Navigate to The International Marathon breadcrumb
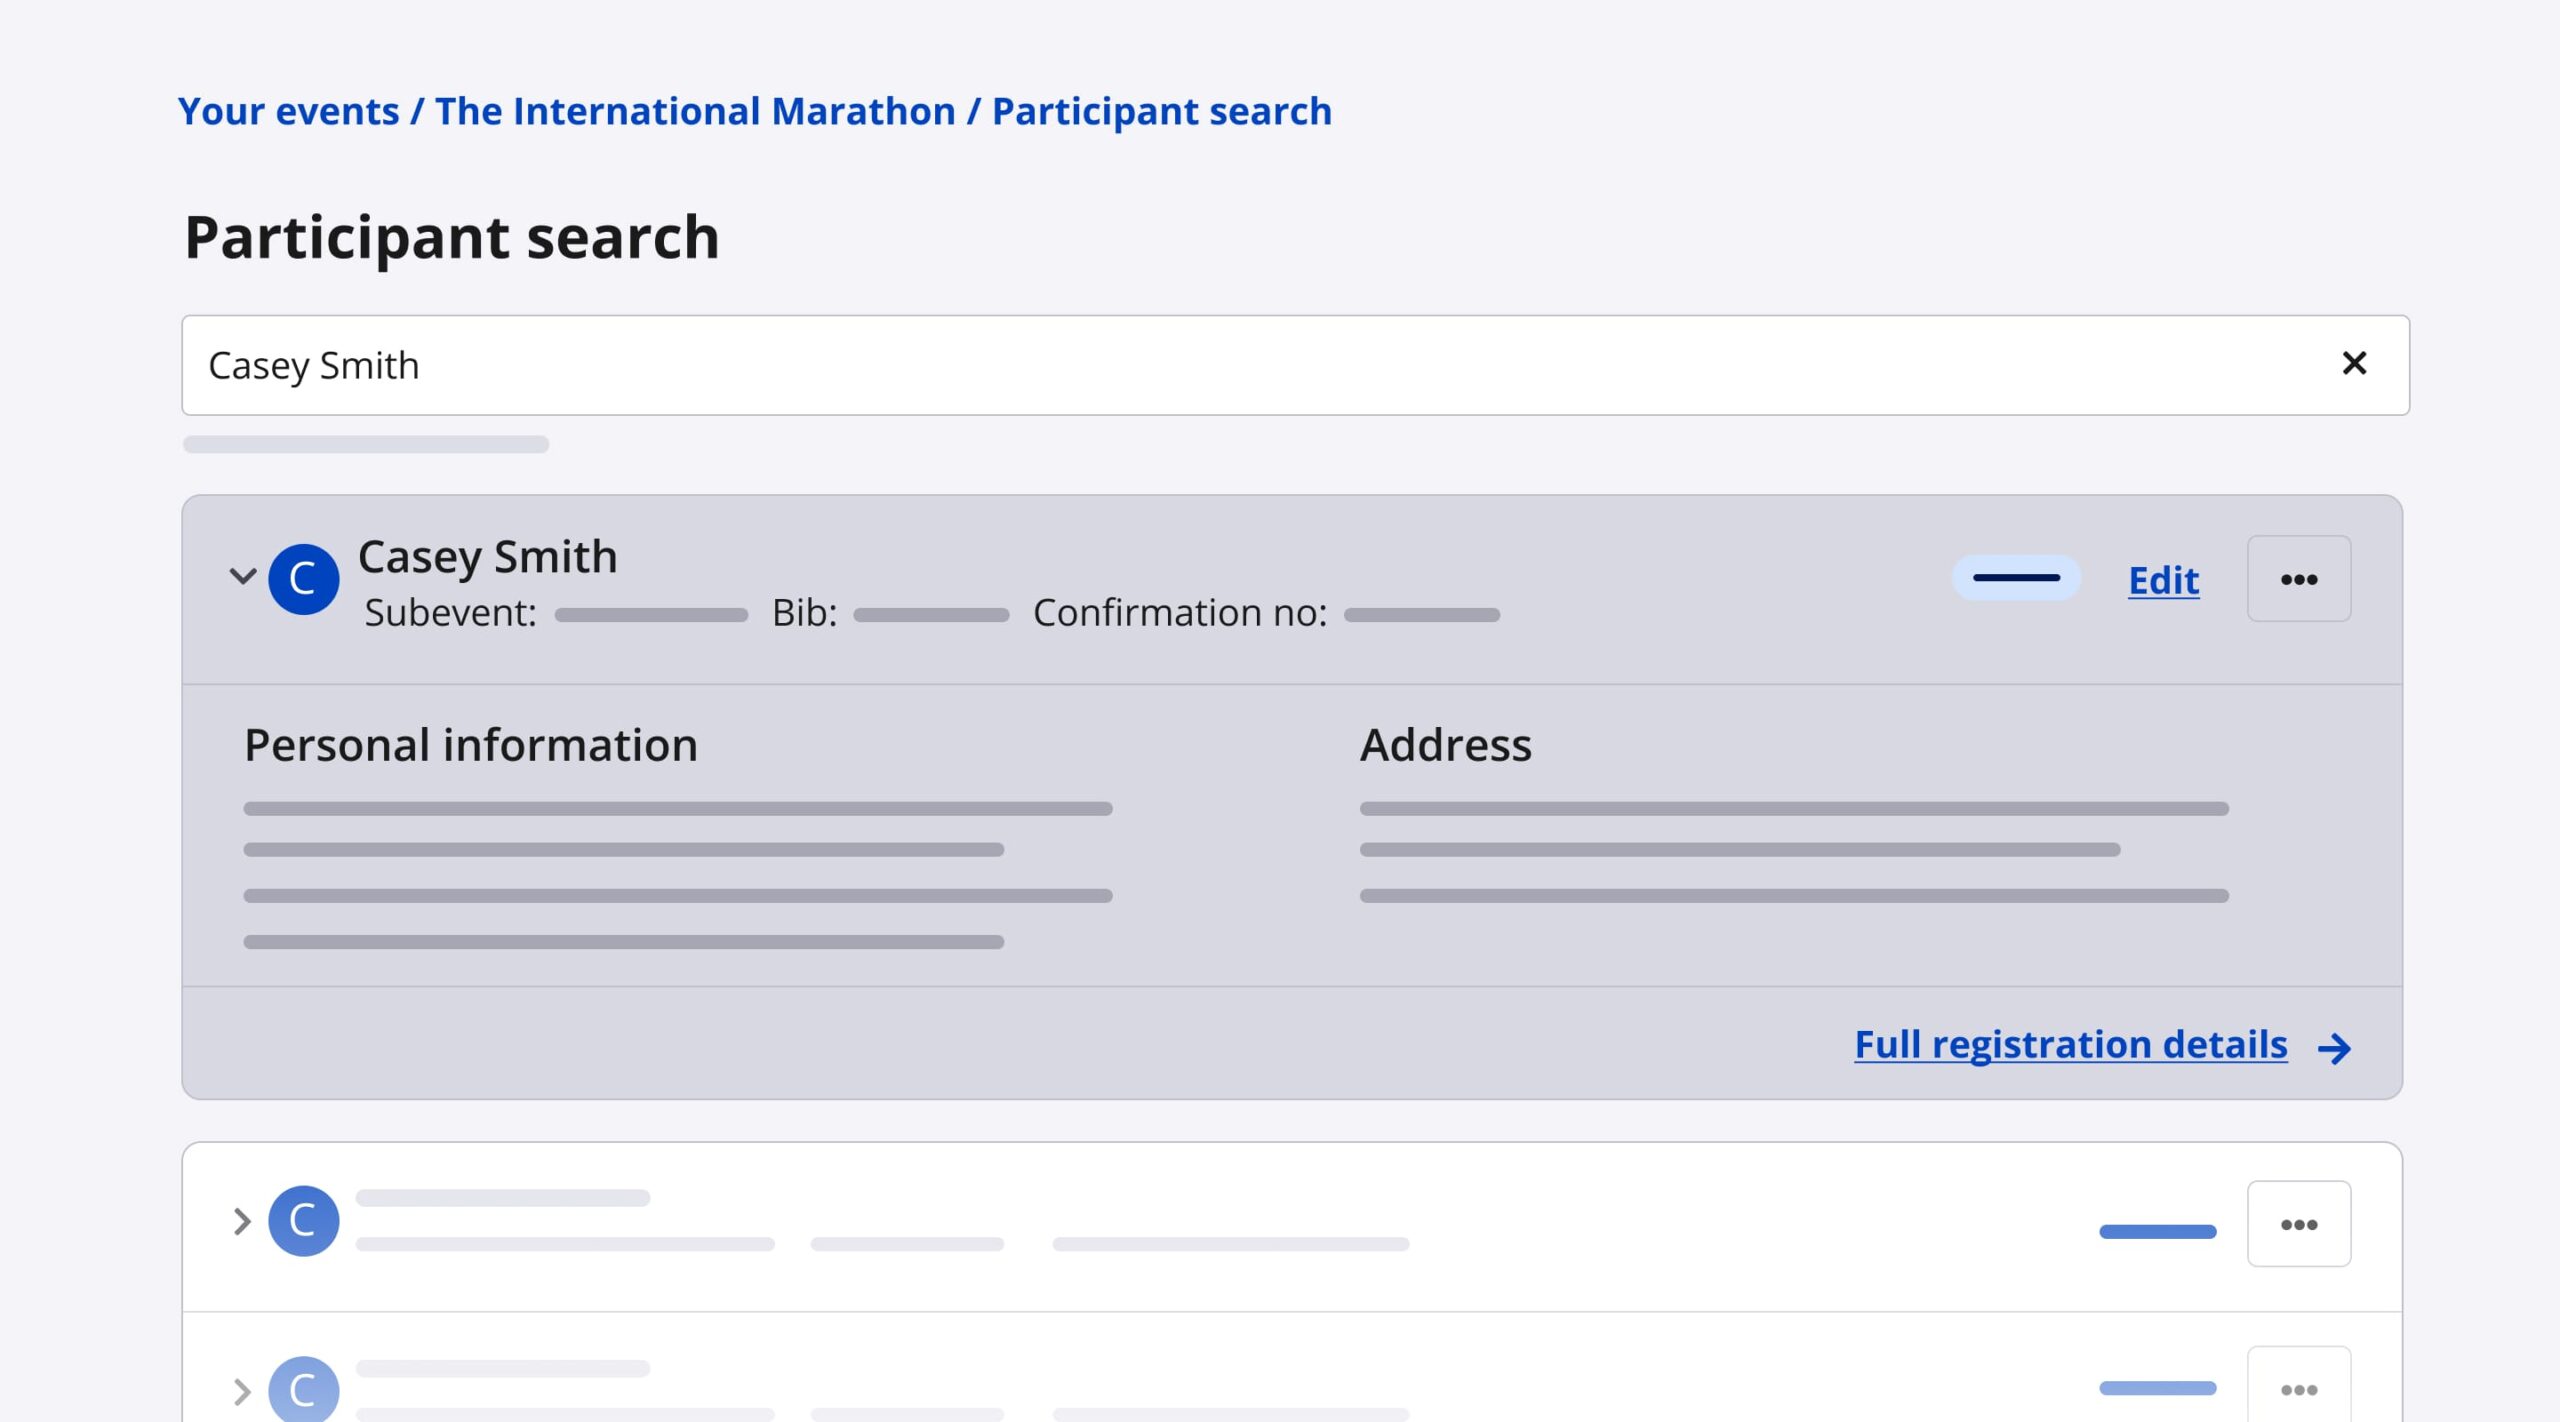Viewport: 2560px width, 1422px height. (x=695, y=111)
